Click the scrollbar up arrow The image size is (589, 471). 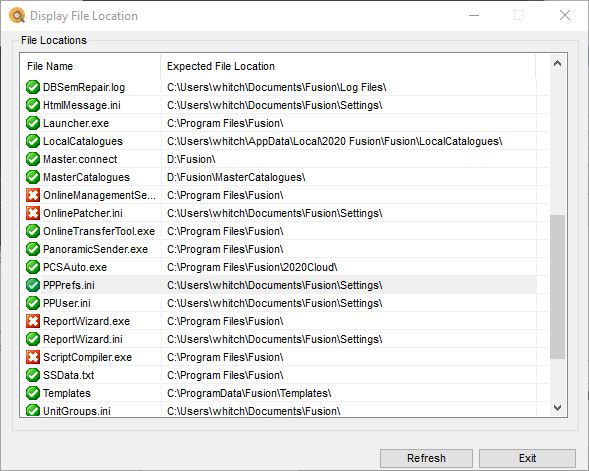tap(557, 63)
